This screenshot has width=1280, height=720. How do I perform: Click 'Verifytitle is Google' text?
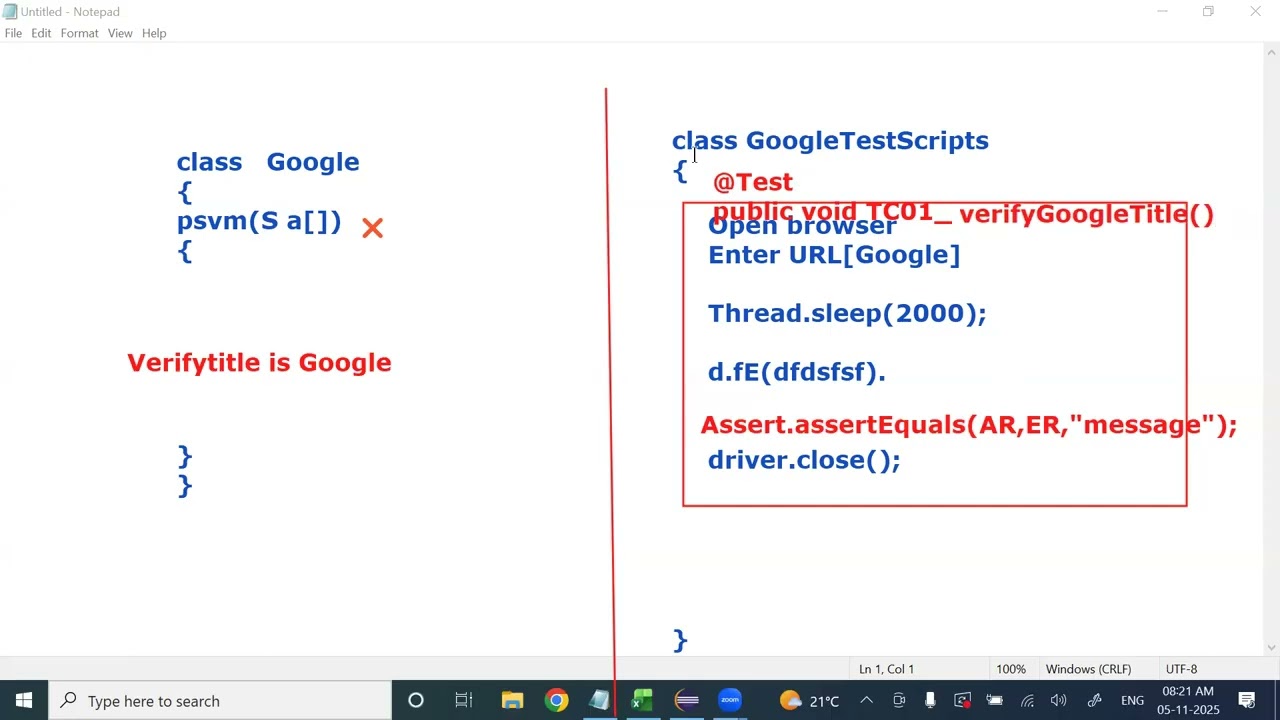coord(259,363)
